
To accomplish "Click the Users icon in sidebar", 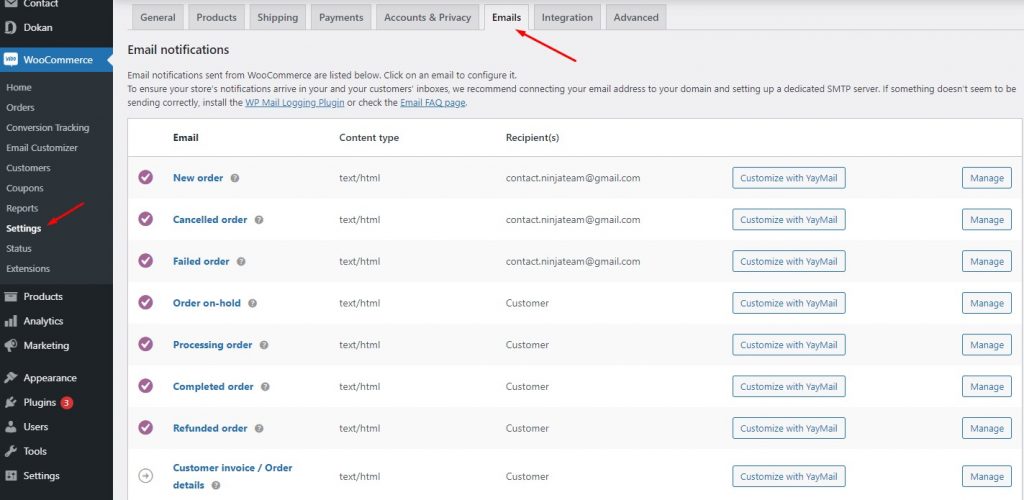I will pos(10,427).
